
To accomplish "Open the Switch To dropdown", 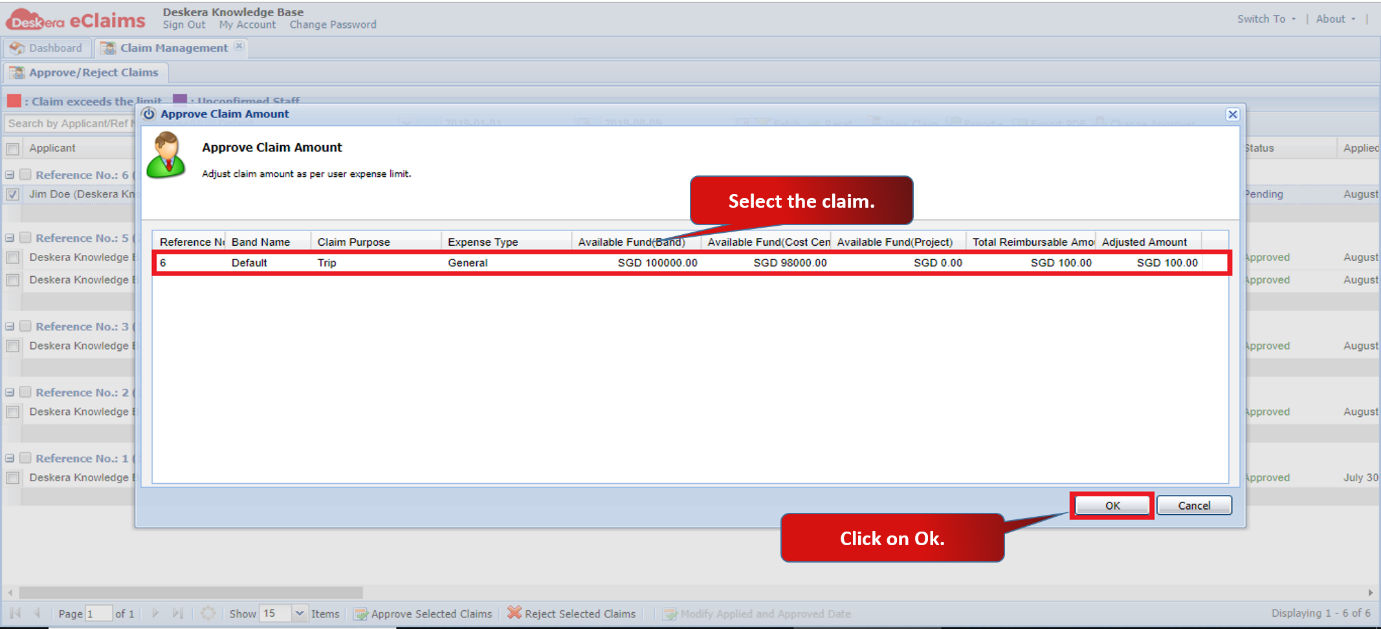I will (1266, 19).
